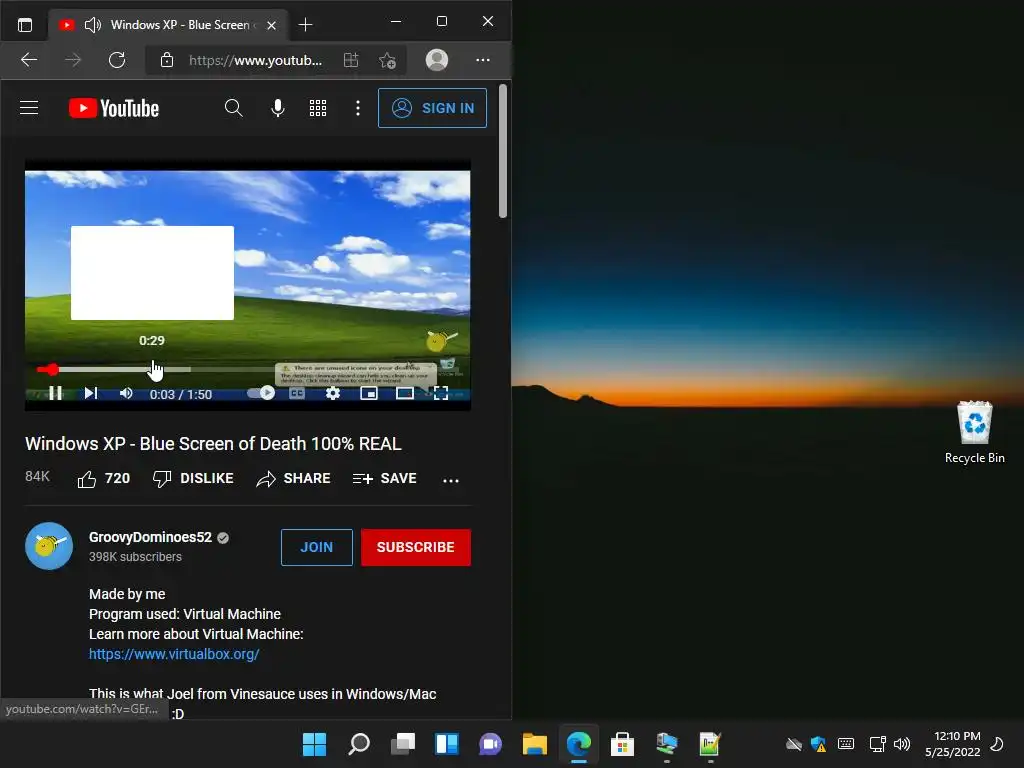
Task: Add this page to favorites
Action: [x=387, y=60]
